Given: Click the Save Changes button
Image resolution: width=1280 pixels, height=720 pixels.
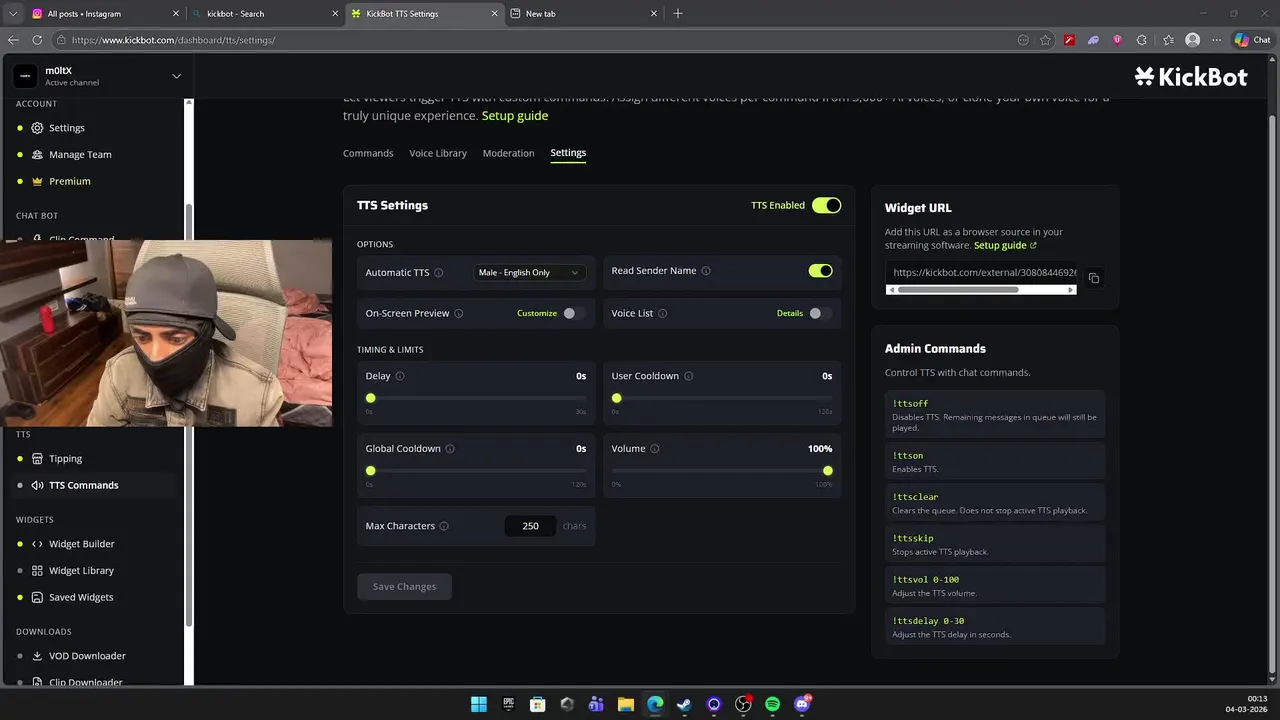Looking at the screenshot, I should click(x=404, y=586).
